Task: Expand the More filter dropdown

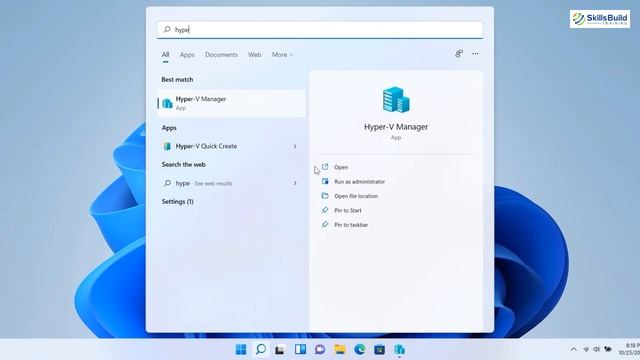Action: (282, 55)
